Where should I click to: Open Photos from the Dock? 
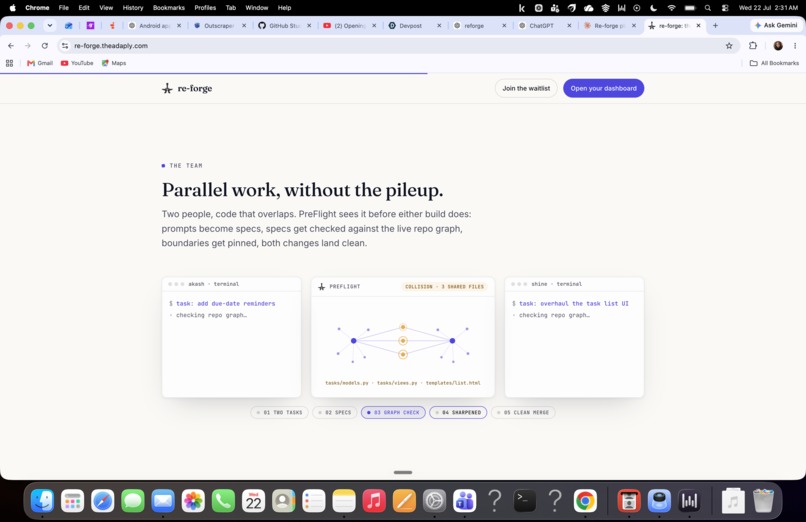193,500
